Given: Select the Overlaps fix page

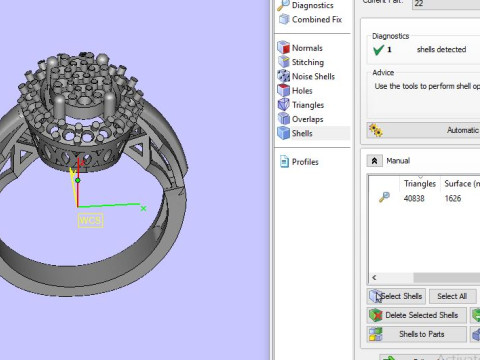Looking at the screenshot, I should pos(300,119).
